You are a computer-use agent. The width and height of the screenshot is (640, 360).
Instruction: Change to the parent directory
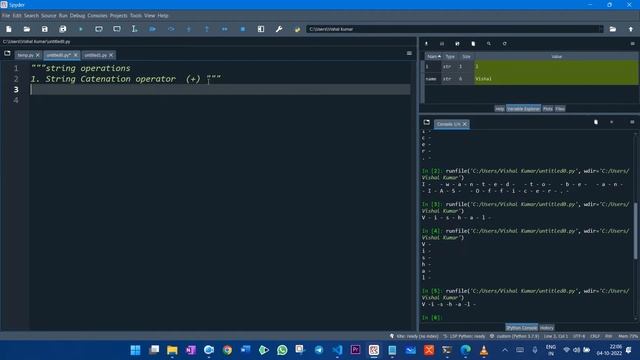pyautogui.click(x=631, y=29)
